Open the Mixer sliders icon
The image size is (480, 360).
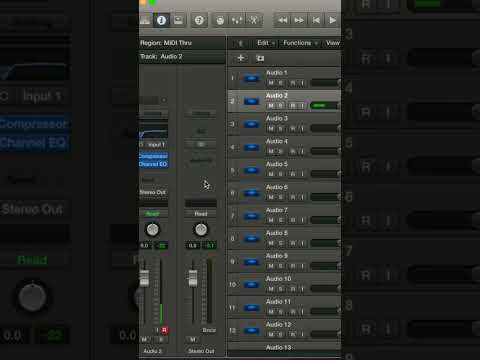[237, 21]
